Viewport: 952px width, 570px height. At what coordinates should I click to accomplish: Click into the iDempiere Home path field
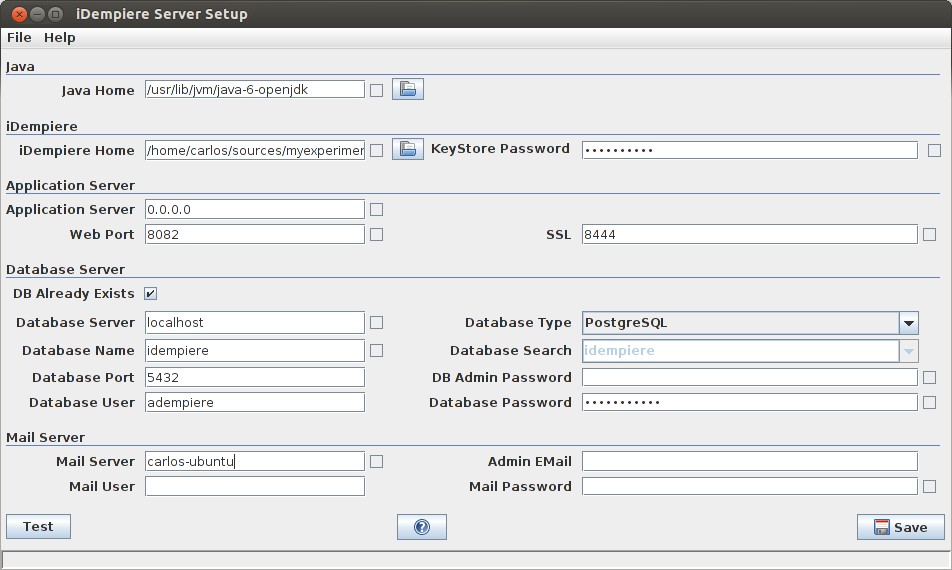255,150
